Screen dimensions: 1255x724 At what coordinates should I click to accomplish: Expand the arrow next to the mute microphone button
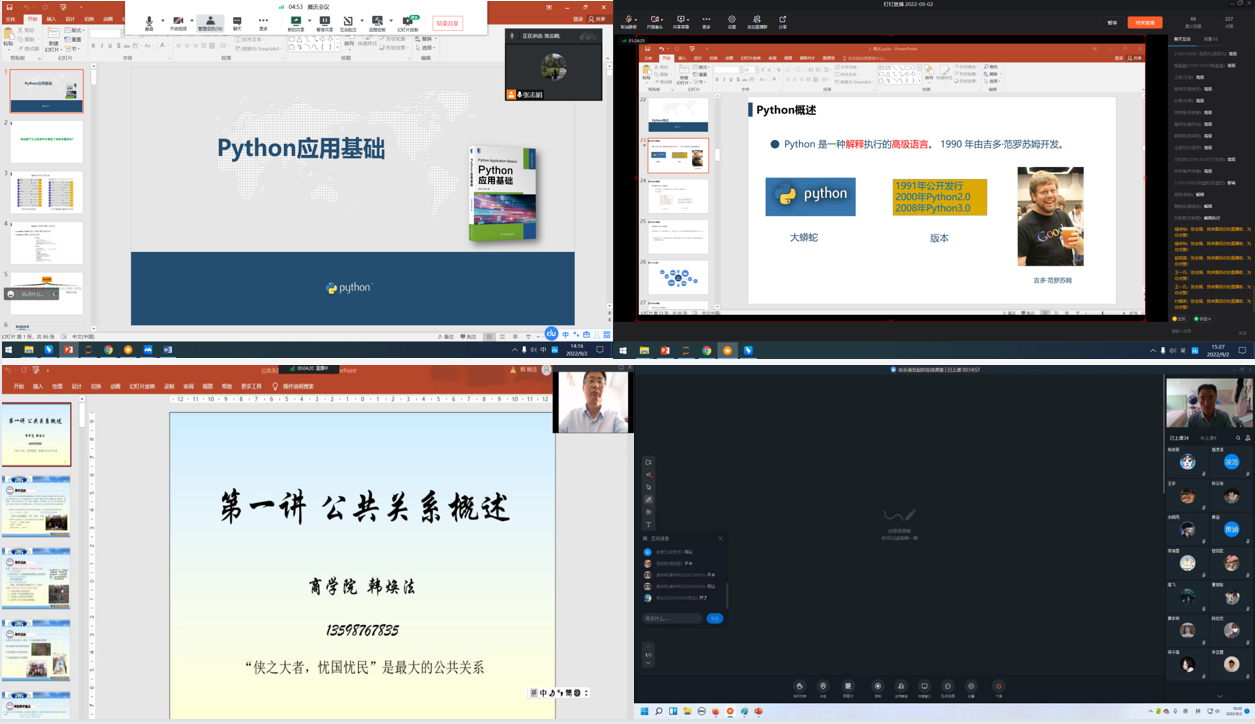161,20
